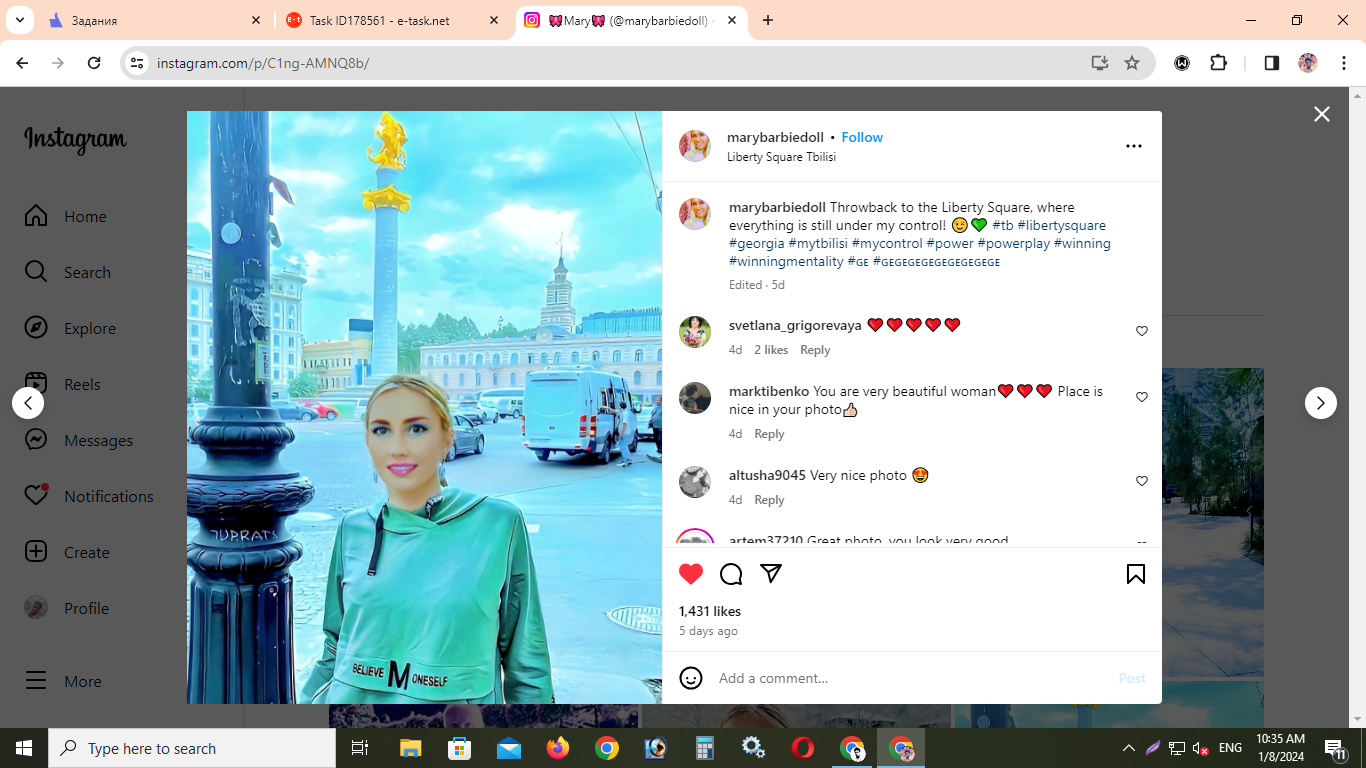Like marktibenko's comment
1366x768 pixels.
tap(1142, 397)
